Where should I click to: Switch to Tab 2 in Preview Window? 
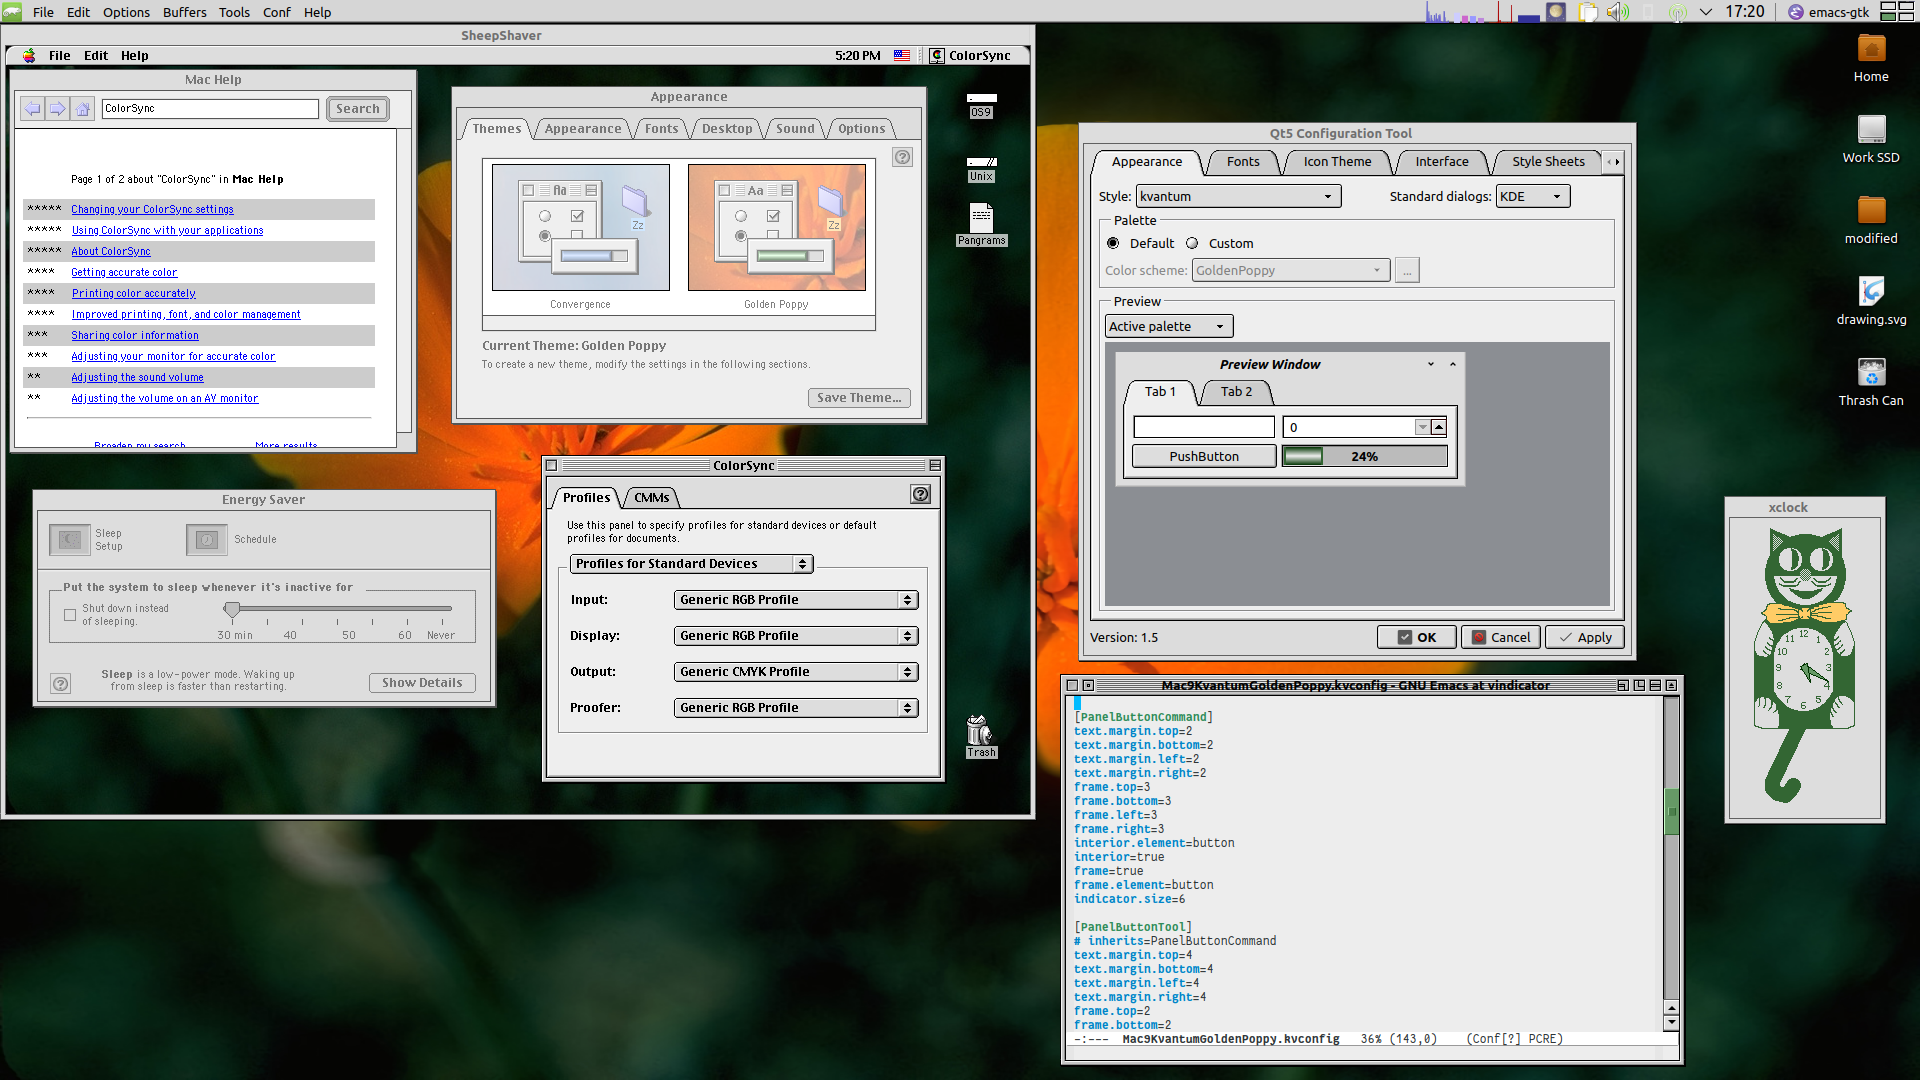pos(1236,391)
